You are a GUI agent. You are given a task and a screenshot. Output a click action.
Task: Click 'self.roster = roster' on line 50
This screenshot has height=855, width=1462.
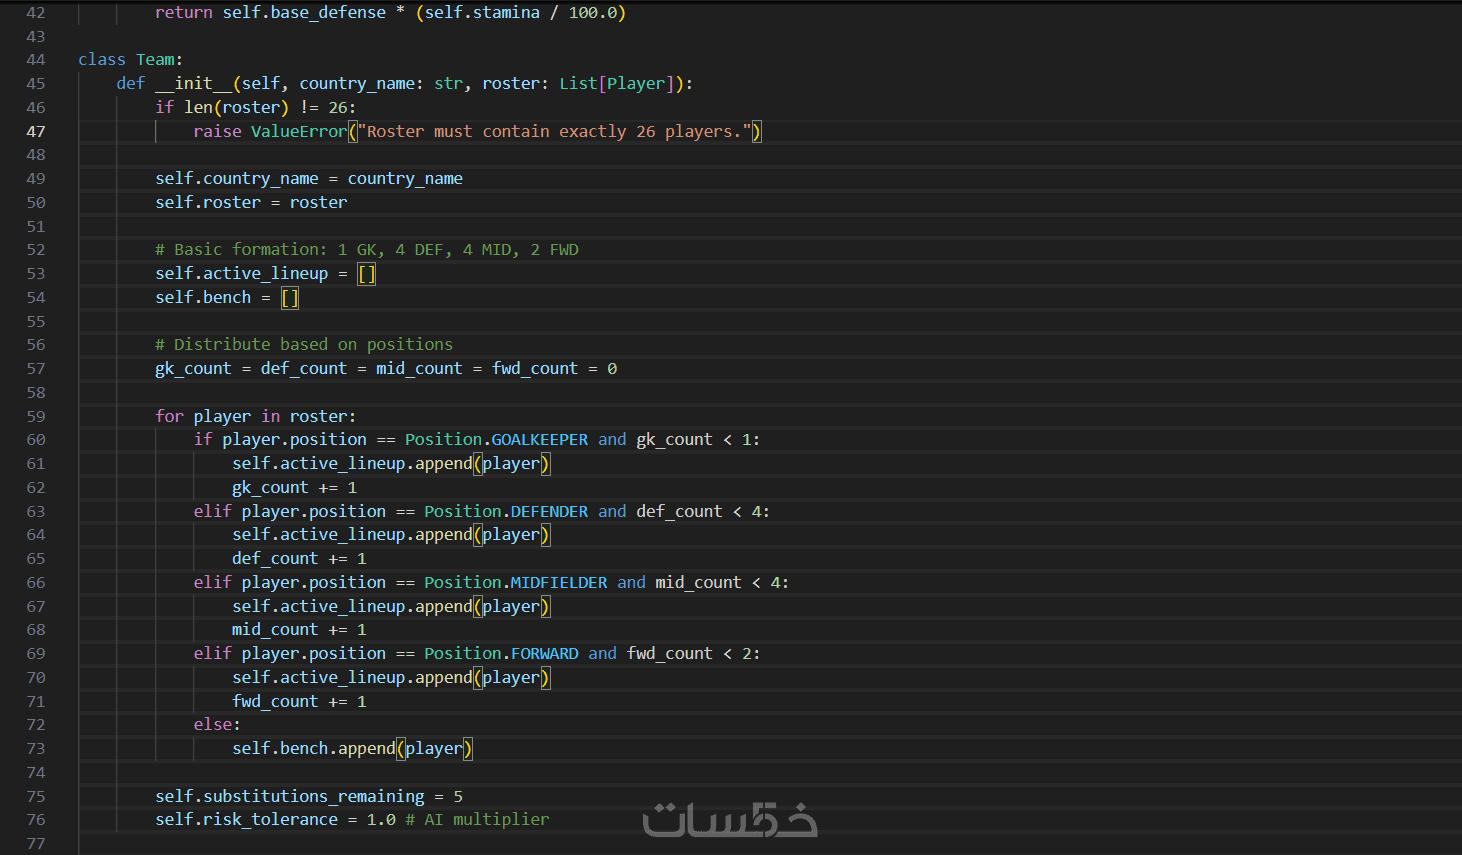pos(251,202)
